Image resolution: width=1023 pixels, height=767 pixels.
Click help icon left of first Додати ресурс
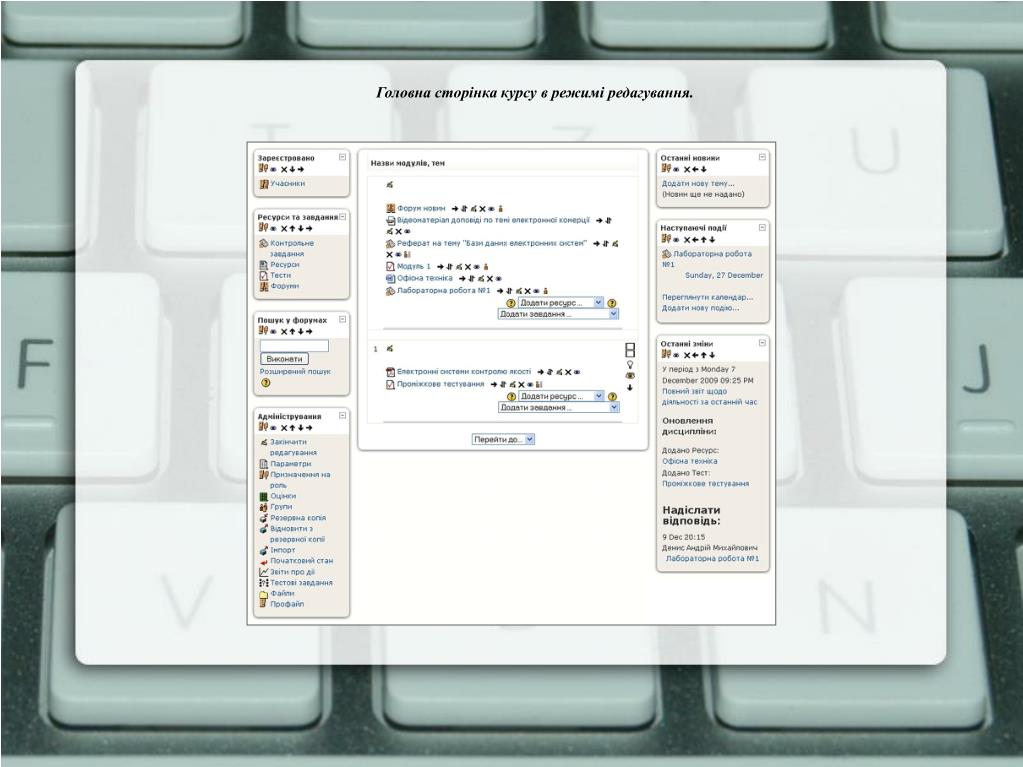[x=511, y=303]
